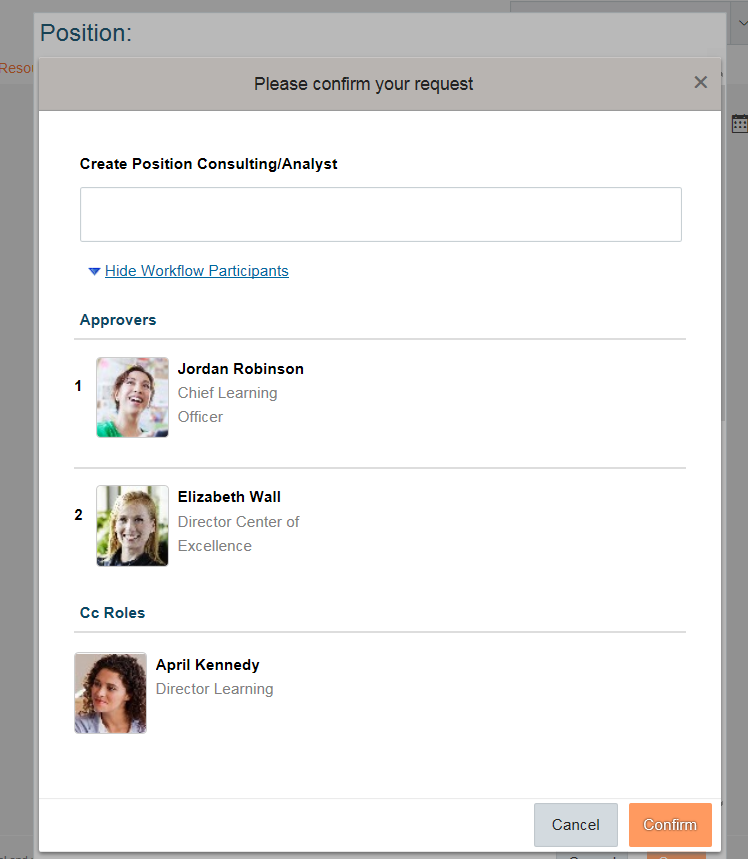Click the Position header label
Screen dimensions: 748x859
[x=86, y=33]
